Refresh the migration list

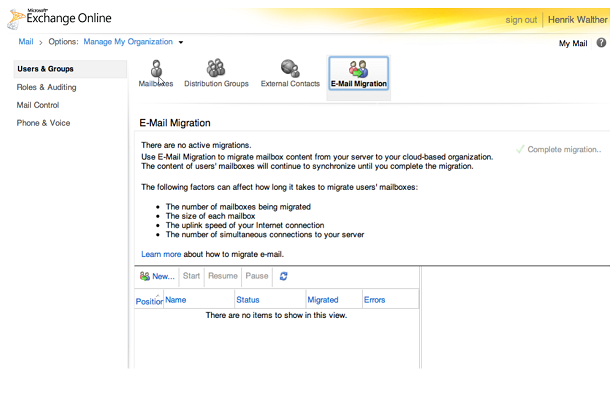tap(284, 276)
